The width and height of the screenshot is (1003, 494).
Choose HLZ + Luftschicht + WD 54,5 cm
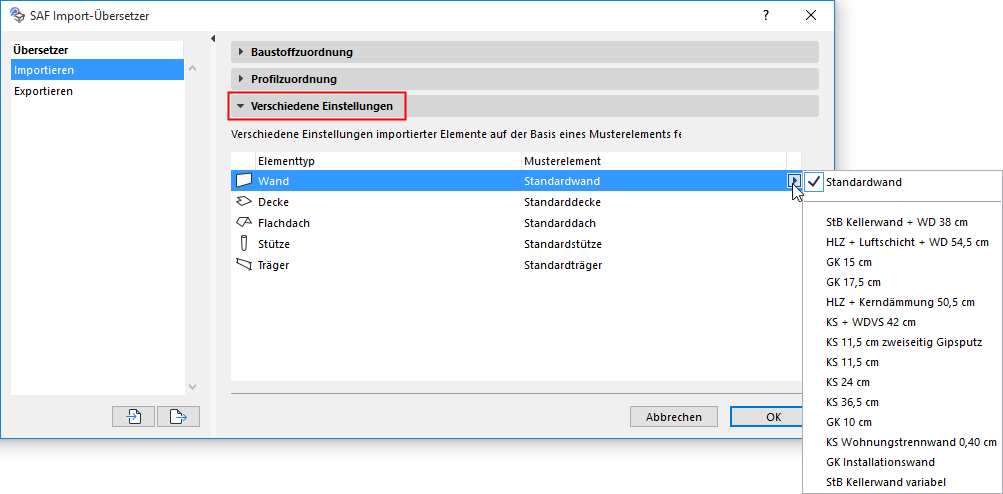point(907,242)
